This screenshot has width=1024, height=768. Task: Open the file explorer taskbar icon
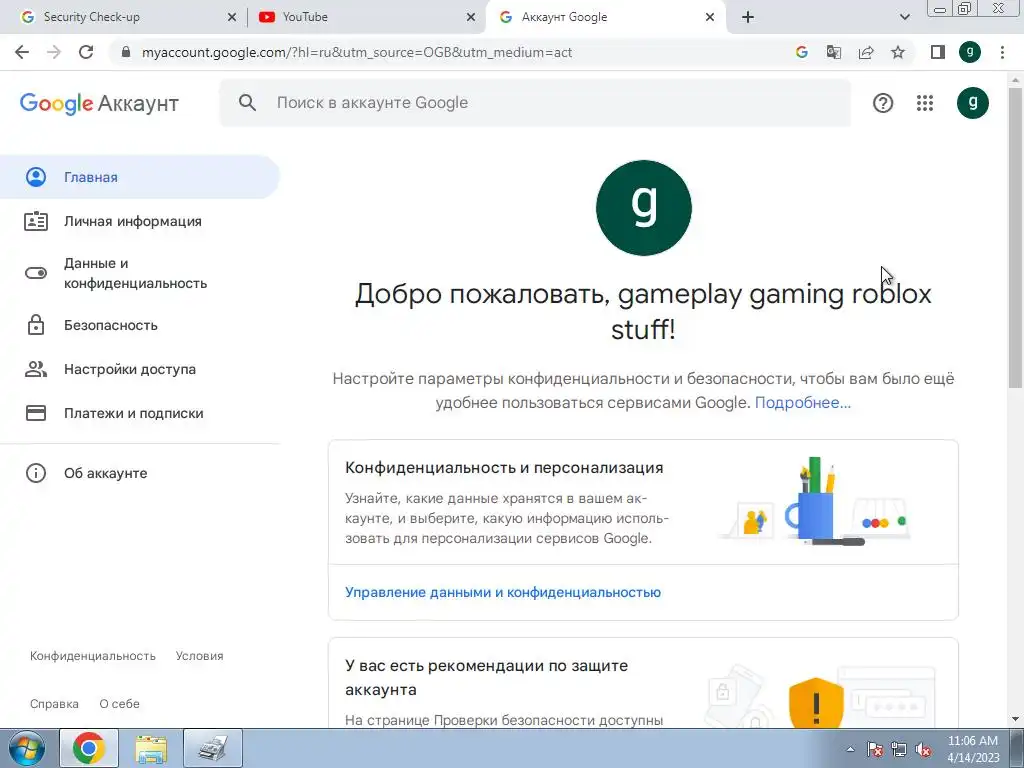click(151, 748)
